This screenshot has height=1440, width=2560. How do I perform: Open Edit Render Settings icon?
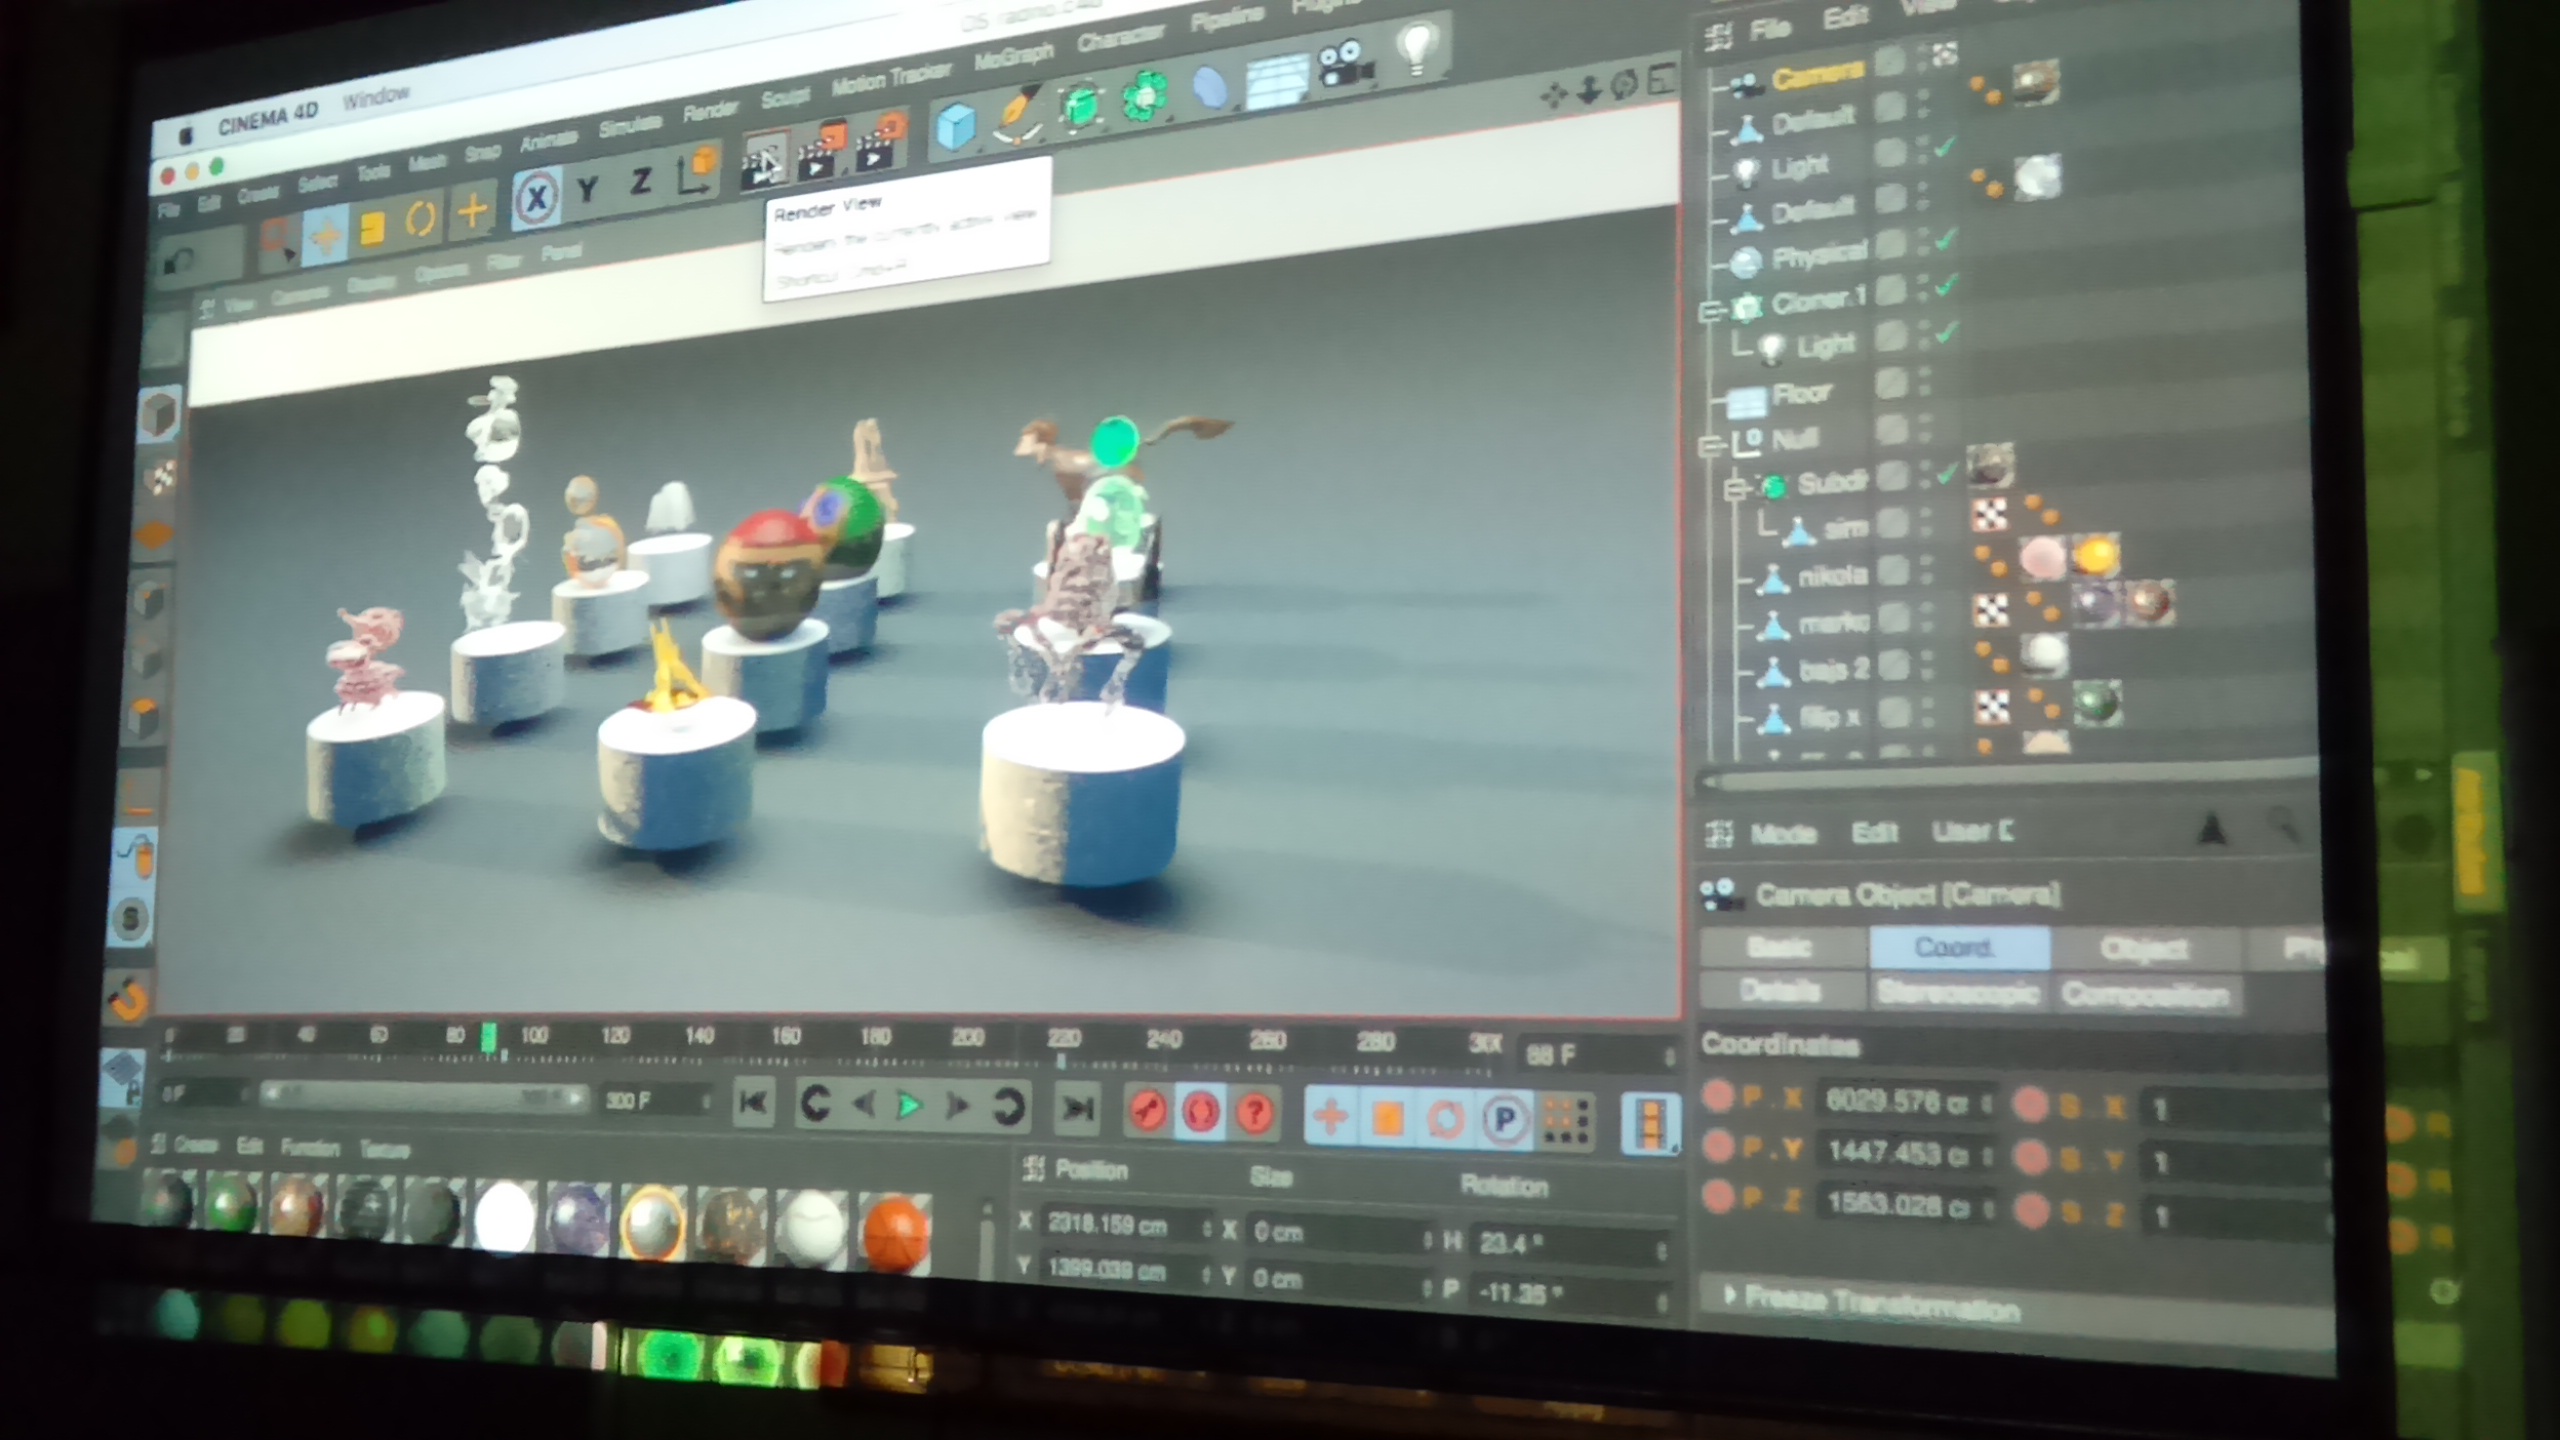pyautogui.click(x=880, y=141)
